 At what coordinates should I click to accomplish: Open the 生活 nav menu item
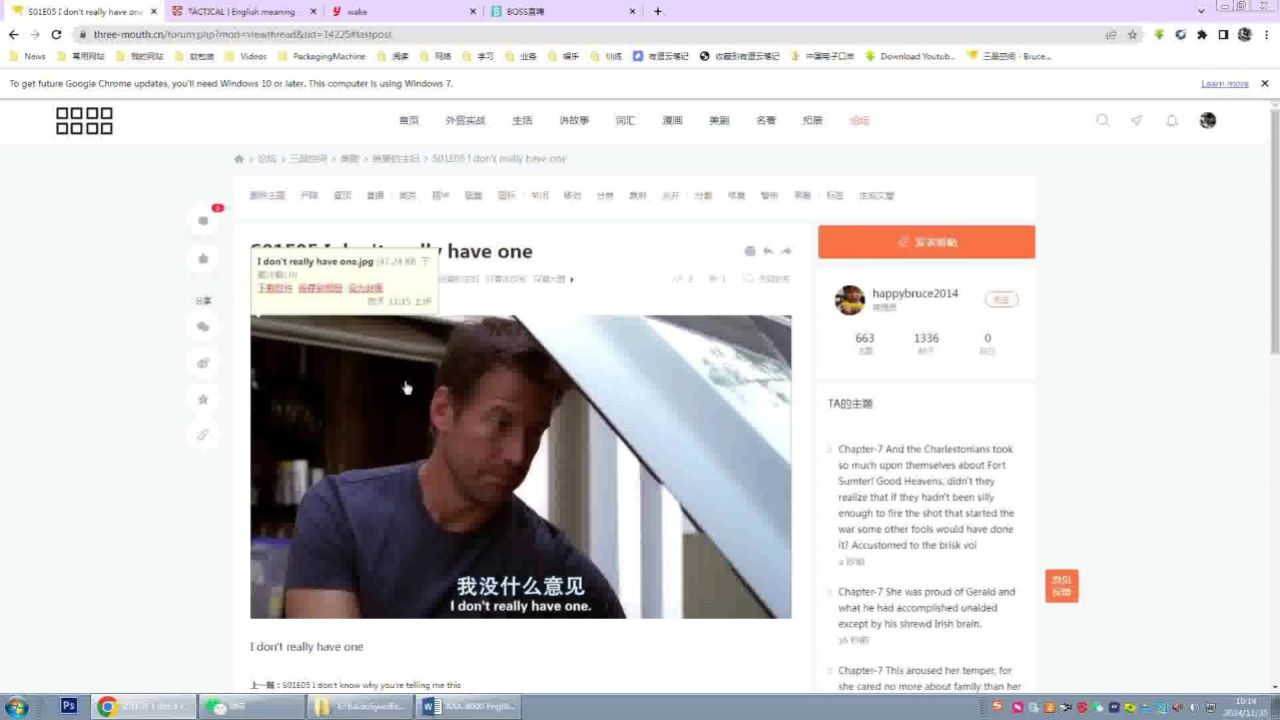click(522, 120)
